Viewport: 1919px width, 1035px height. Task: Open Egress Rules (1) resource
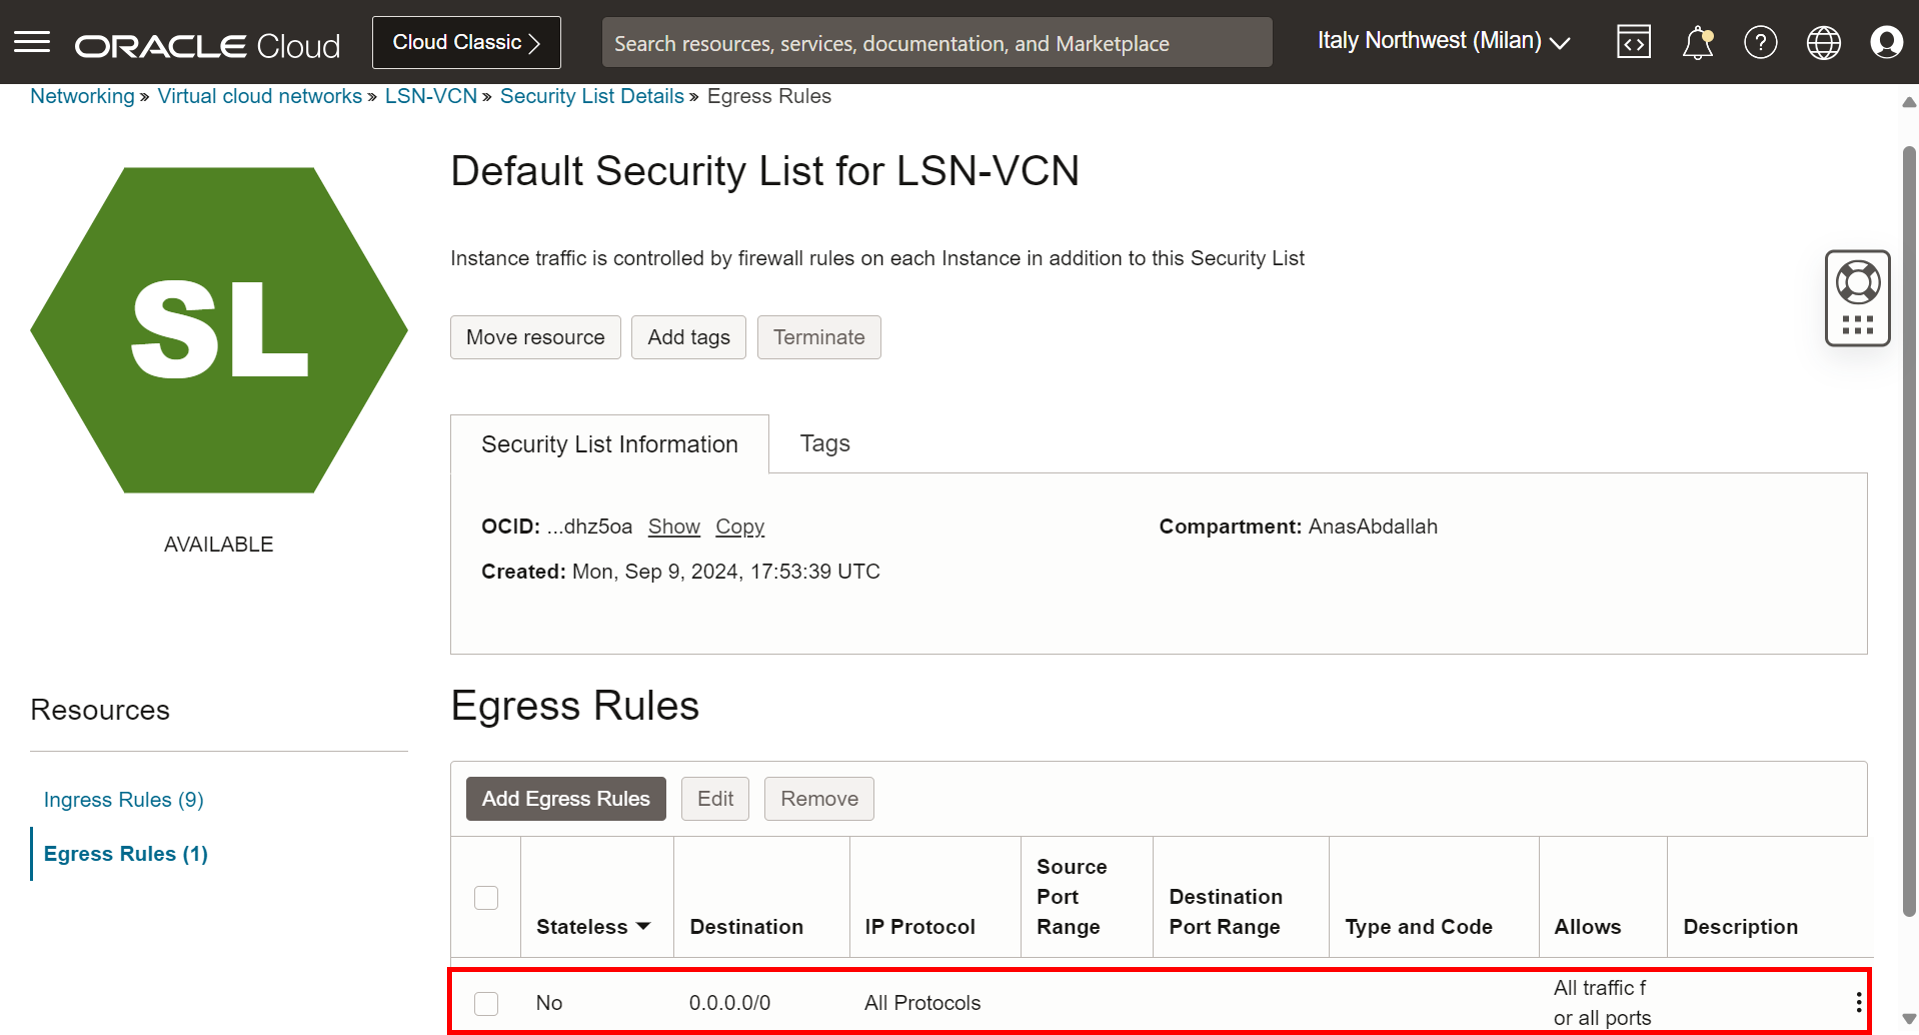126,854
